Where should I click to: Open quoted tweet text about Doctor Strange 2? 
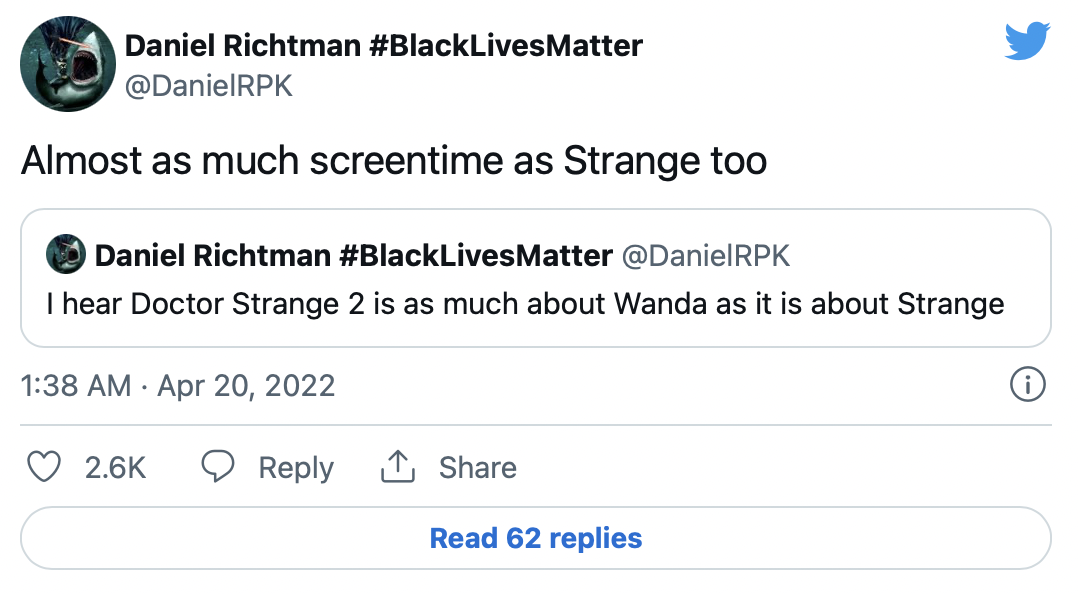click(x=525, y=303)
